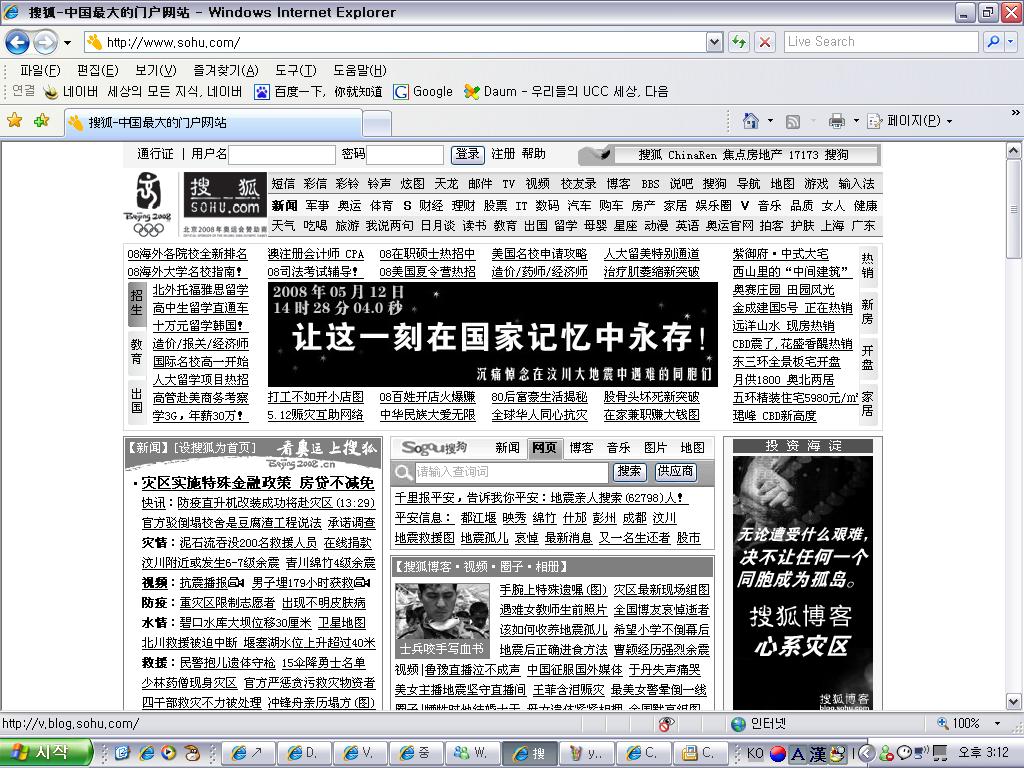Click the Sogou query input field
The width and height of the screenshot is (1024, 770).
click(x=511, y=472)
